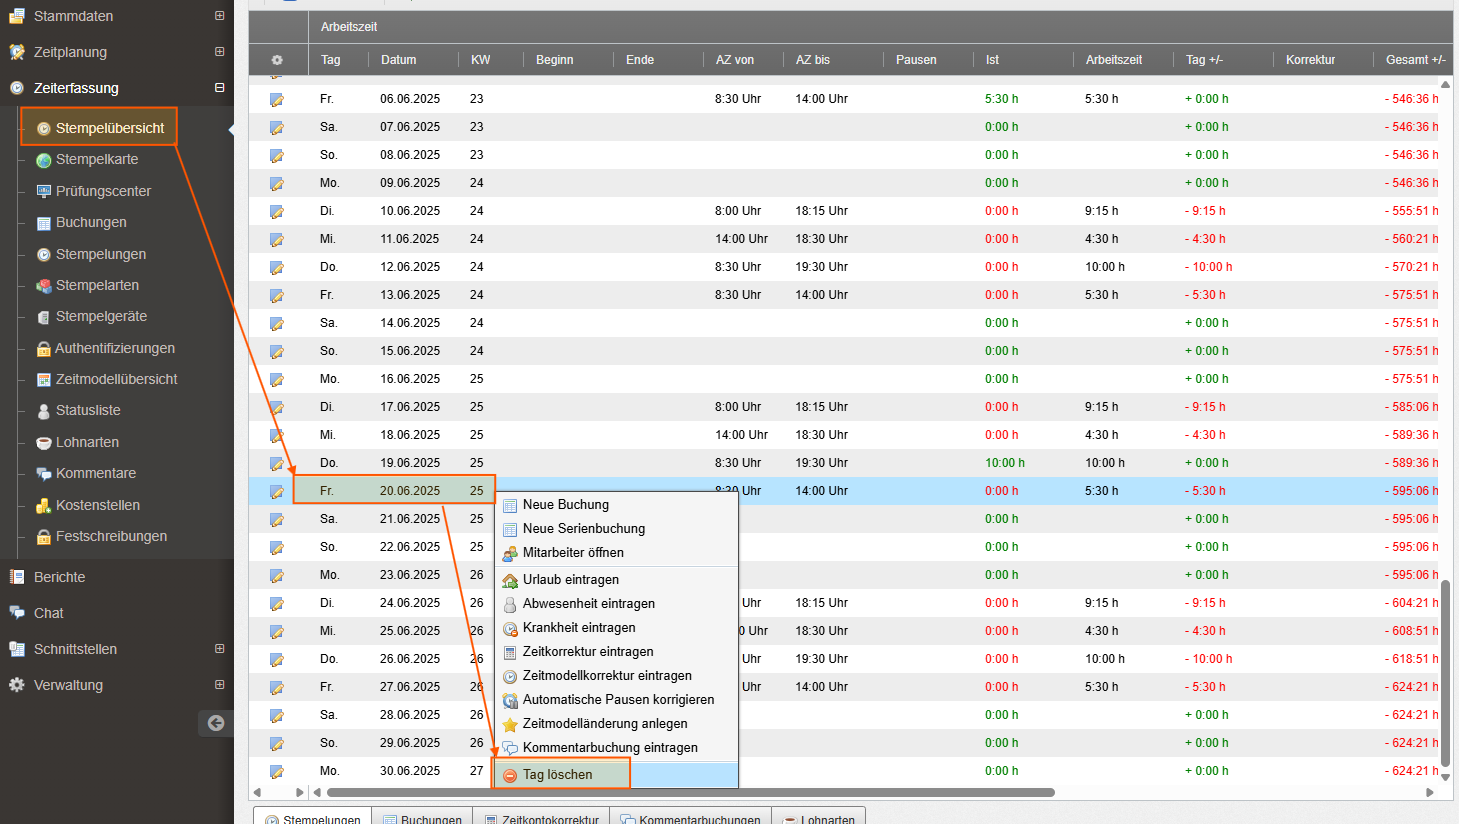
Task: Click Neue Buchung in context menu
Action: click(x=565, y=505)
